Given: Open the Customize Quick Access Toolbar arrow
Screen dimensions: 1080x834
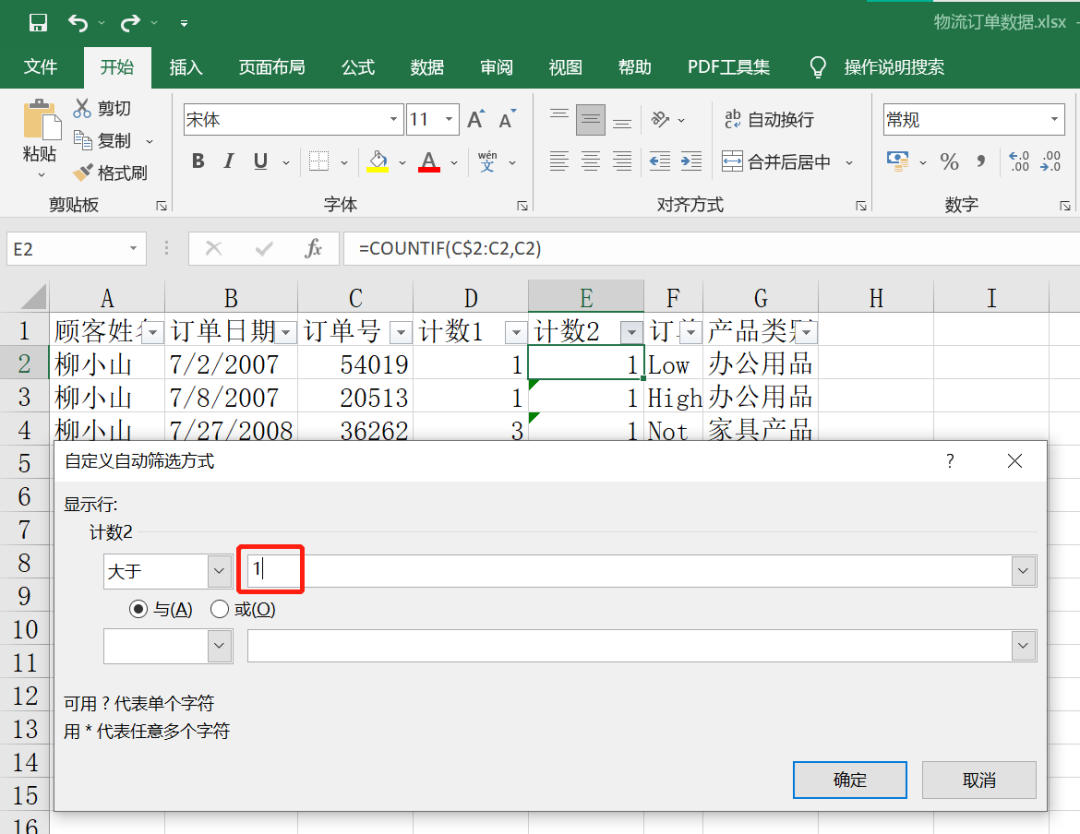Looking at the screenshot, I should tap(184, 23).
